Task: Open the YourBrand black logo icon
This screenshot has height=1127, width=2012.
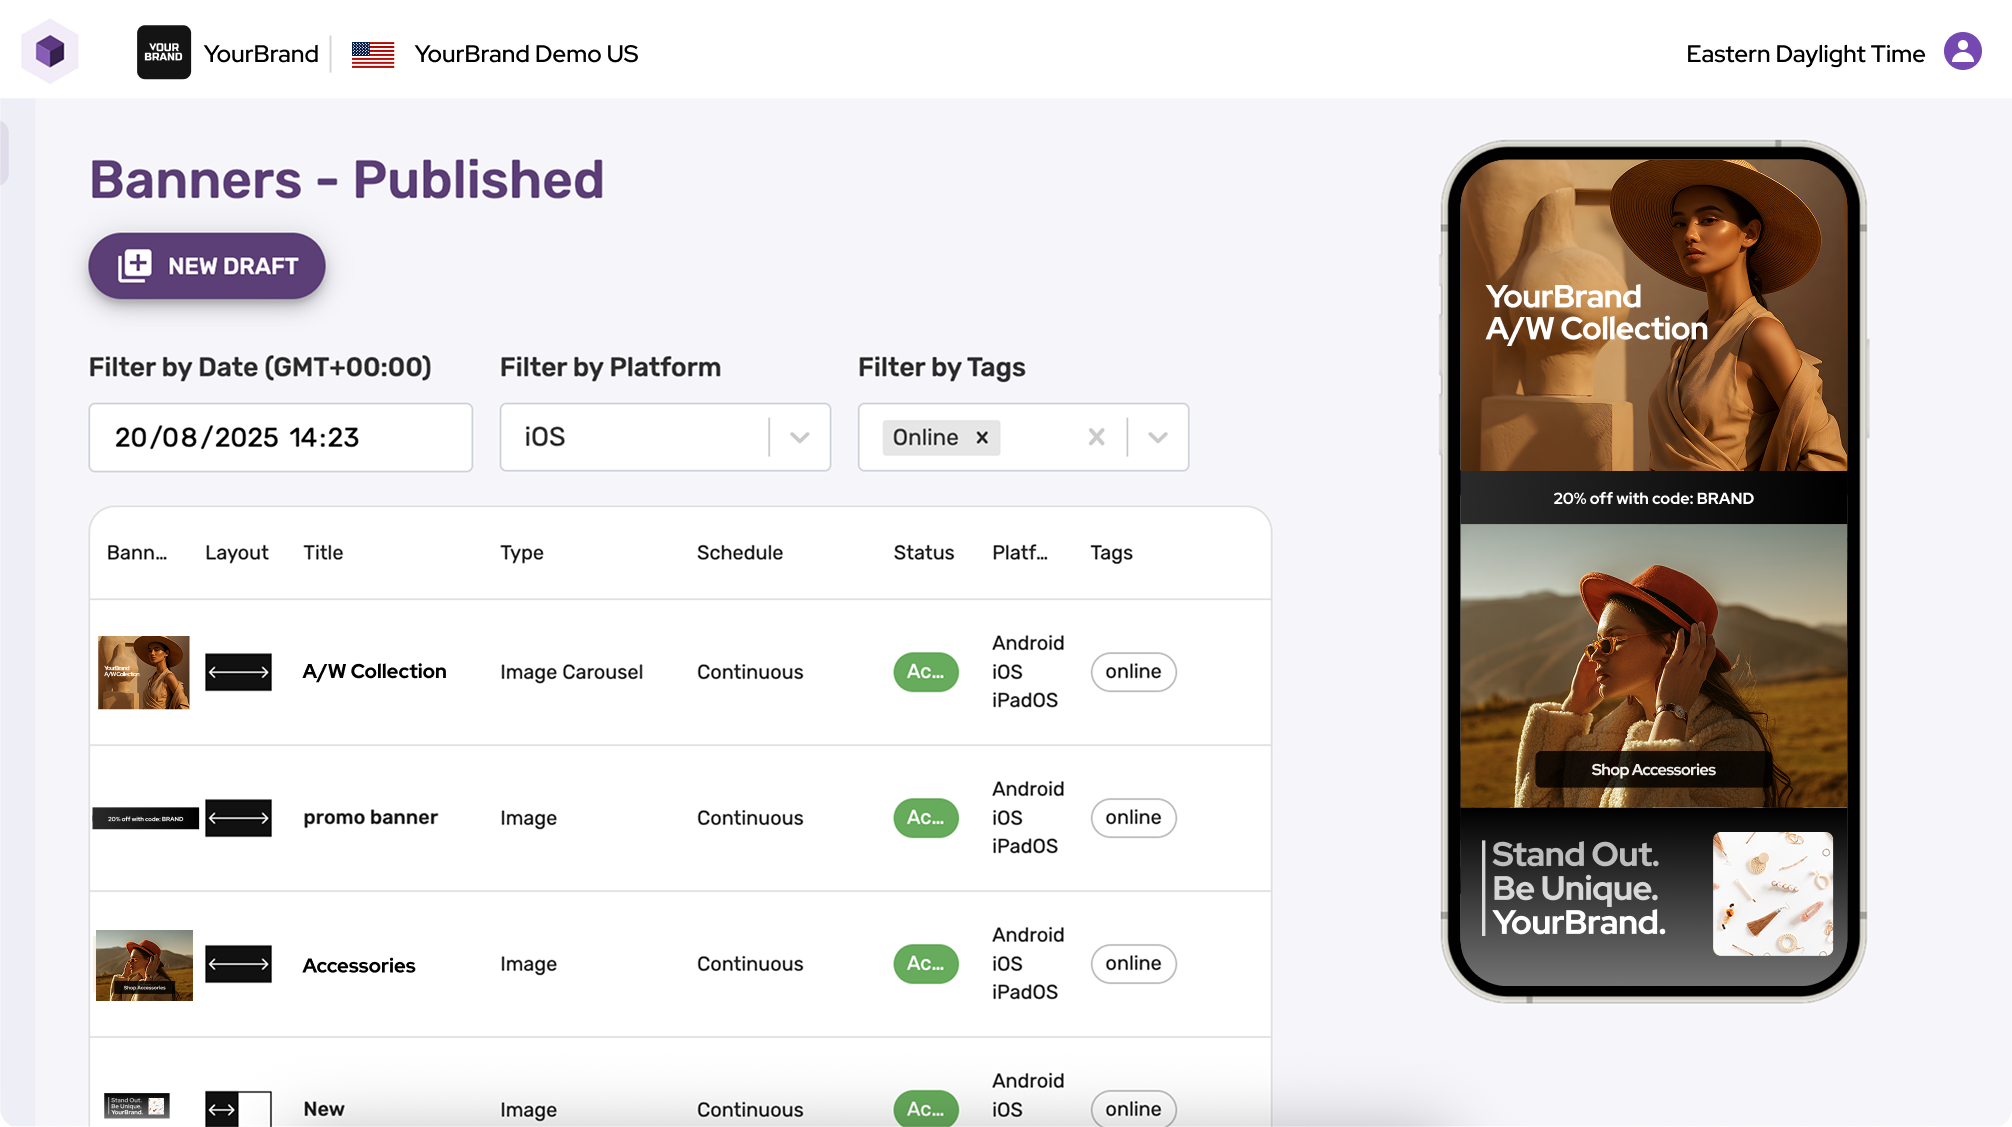Action: point(164,52)
